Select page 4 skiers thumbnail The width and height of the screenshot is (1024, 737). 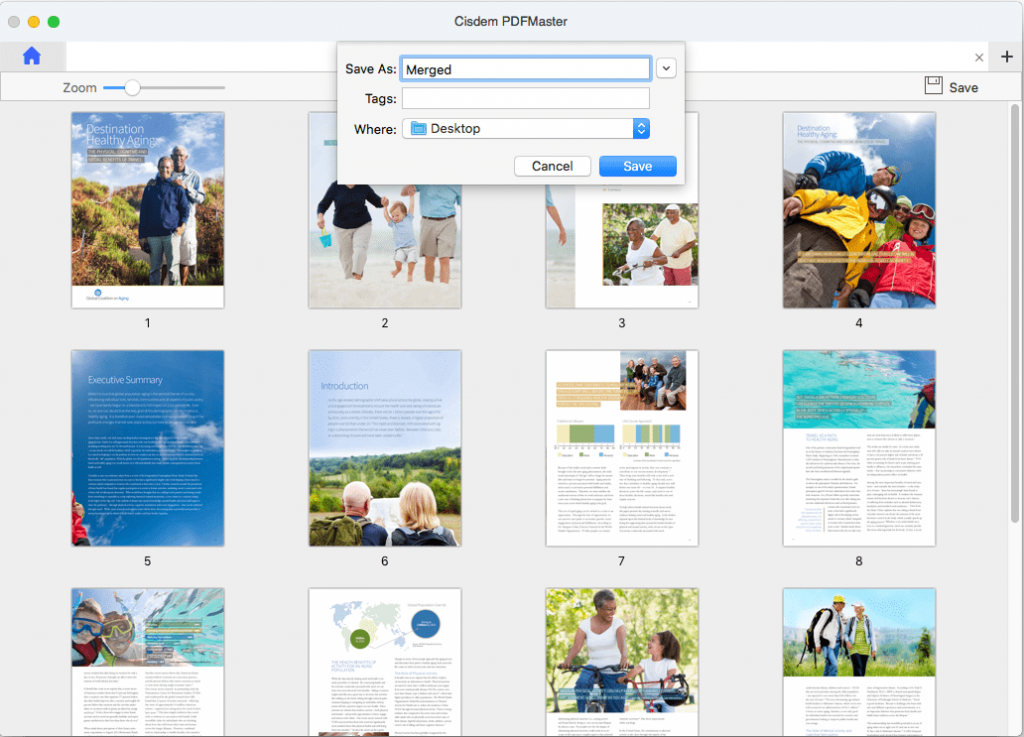[859, 210]
